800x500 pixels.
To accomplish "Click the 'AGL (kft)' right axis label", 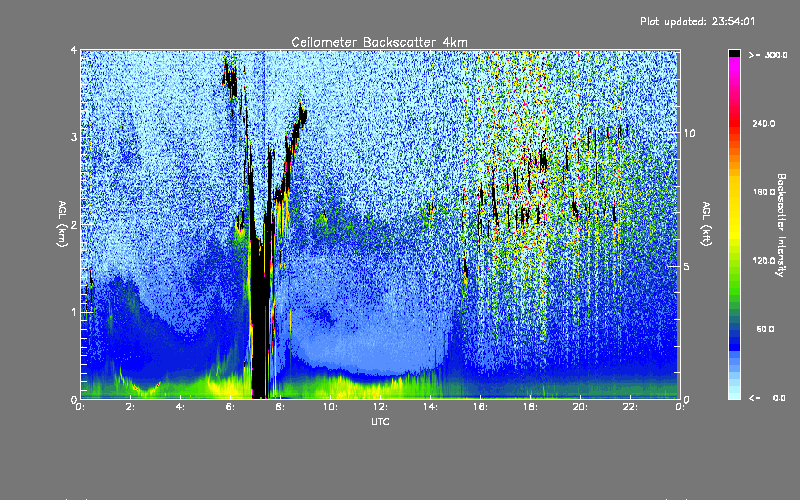I will (706, 224).
